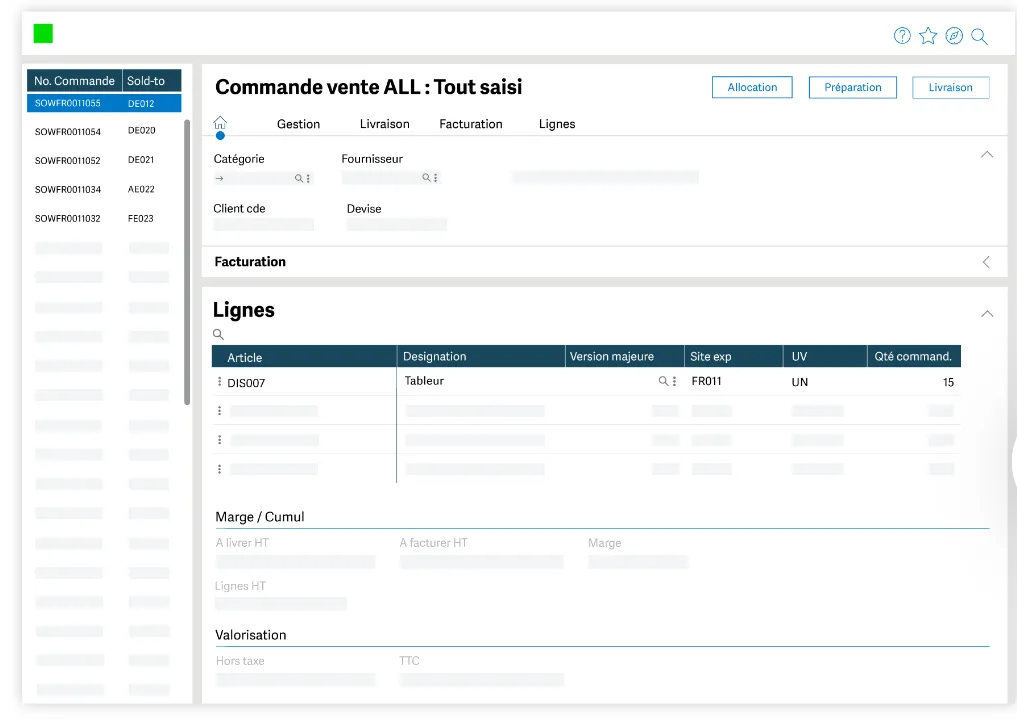
Task: Select order SOWFR0011055
Action: (x=104, y=103)
